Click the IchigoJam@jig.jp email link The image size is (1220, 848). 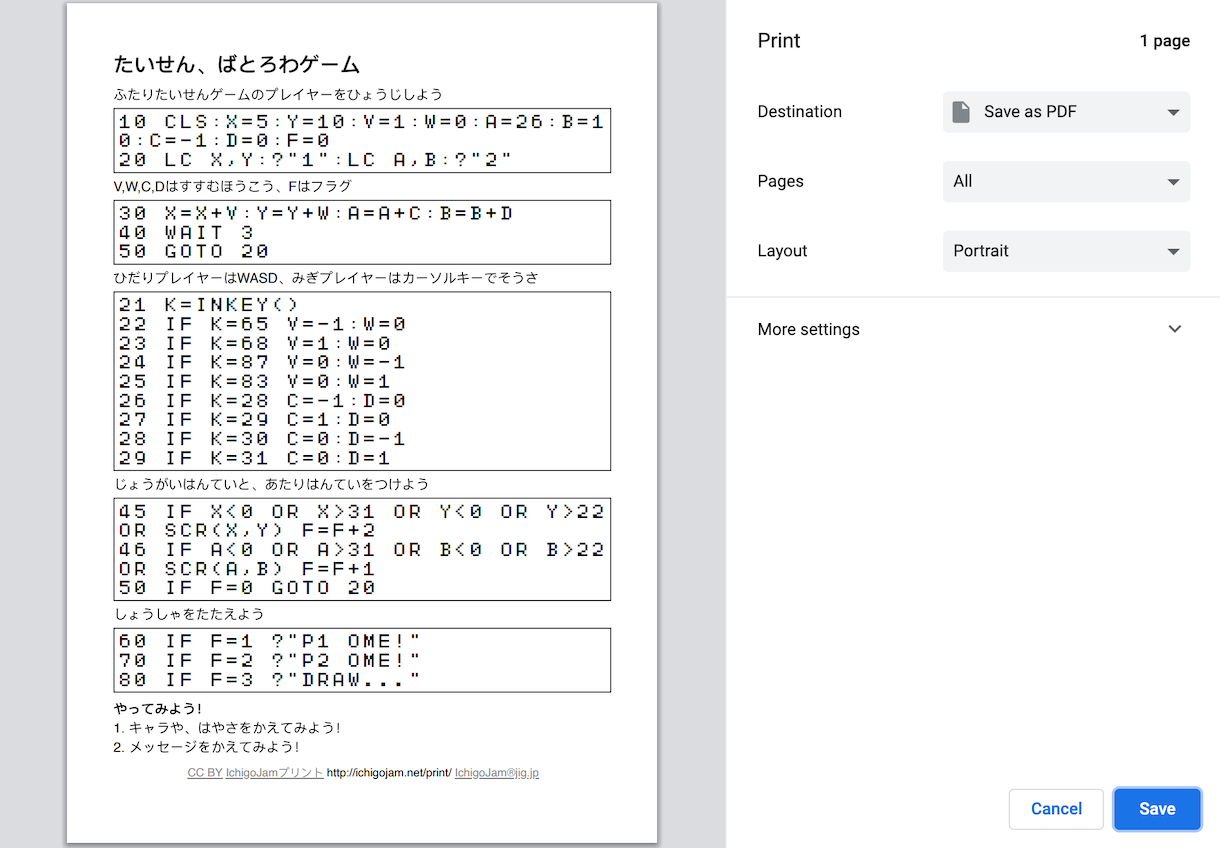click(496, 773)
